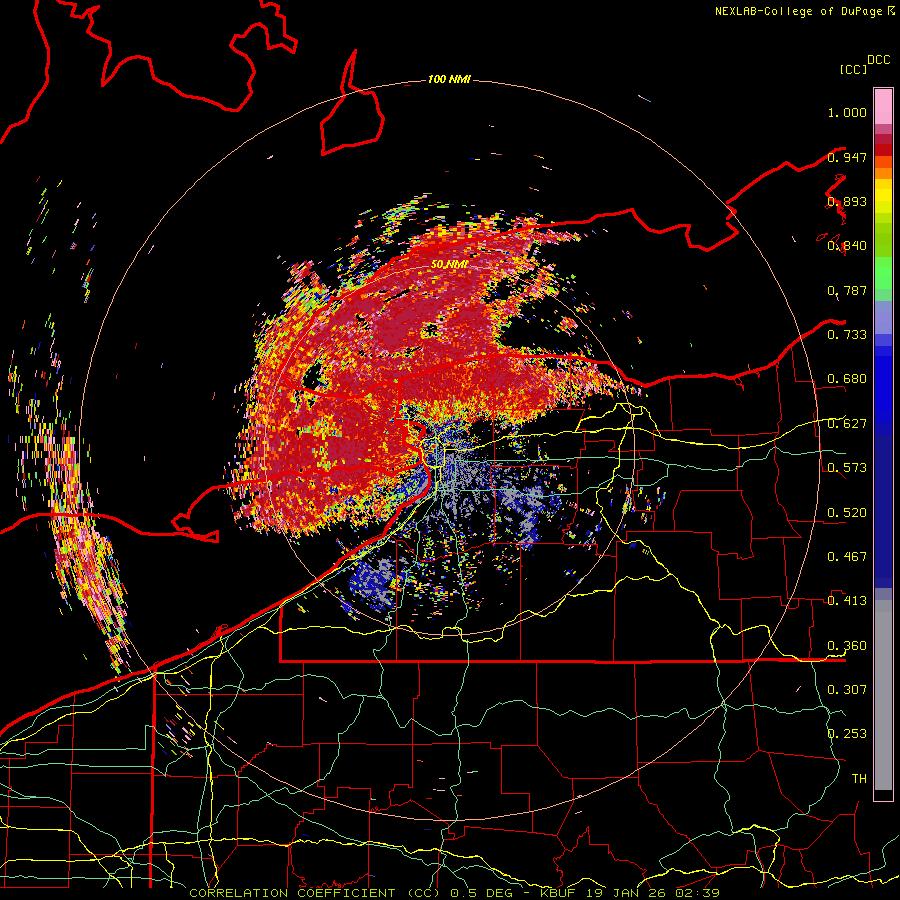Click the TH label on the scale
The width and height of the screenshot is (900, 900).
[859, 779]
